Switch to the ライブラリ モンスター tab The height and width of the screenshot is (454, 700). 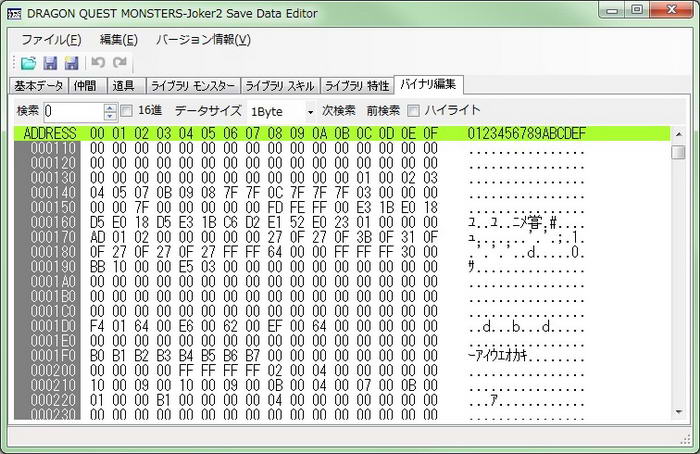(196, 85)
